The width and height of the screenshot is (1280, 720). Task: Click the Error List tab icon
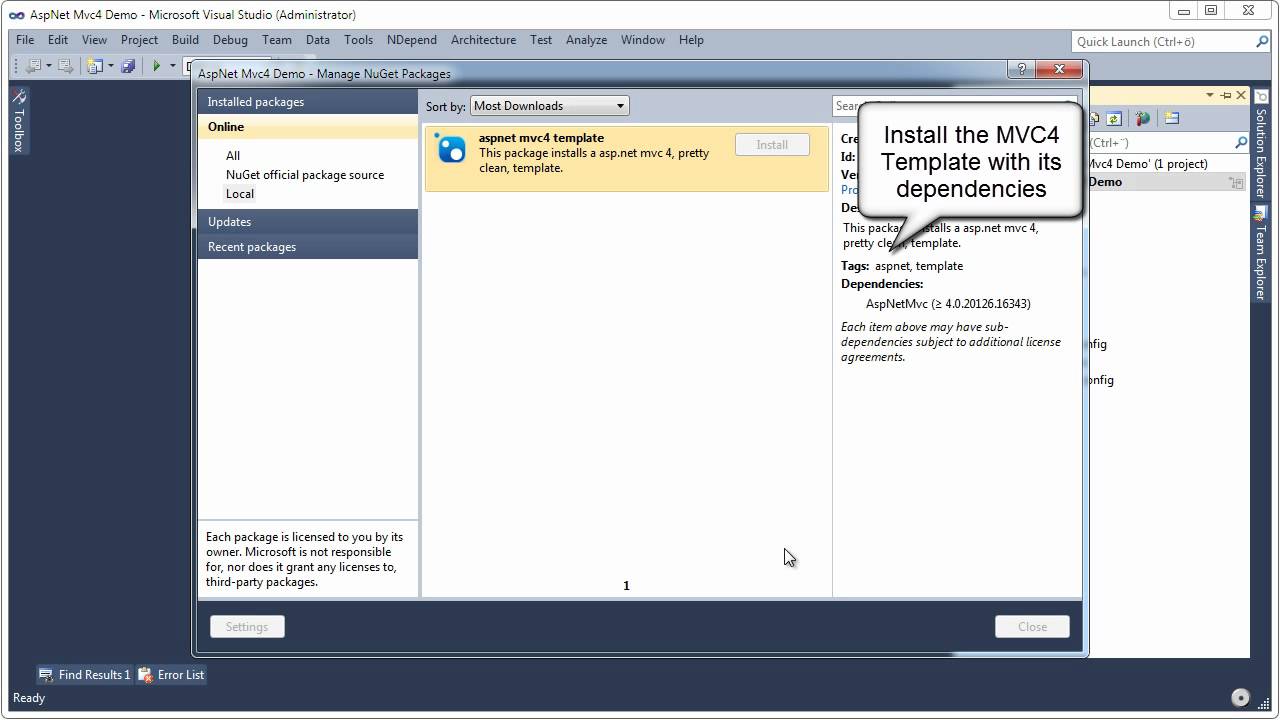(x=145, y=675)
